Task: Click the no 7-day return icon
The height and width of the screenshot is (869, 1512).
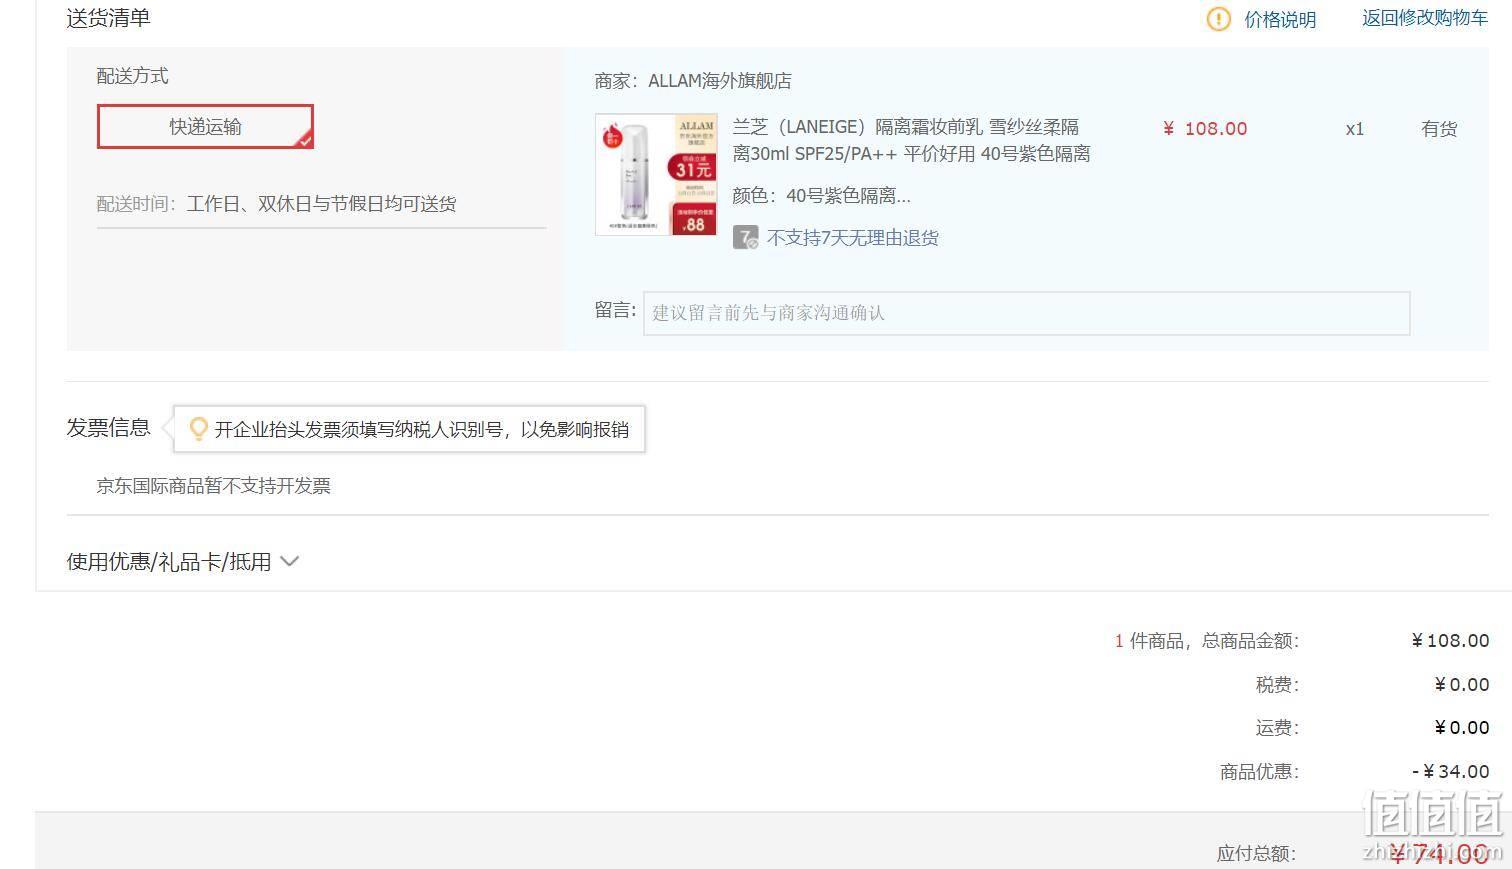Action: (x=745, y=237)
